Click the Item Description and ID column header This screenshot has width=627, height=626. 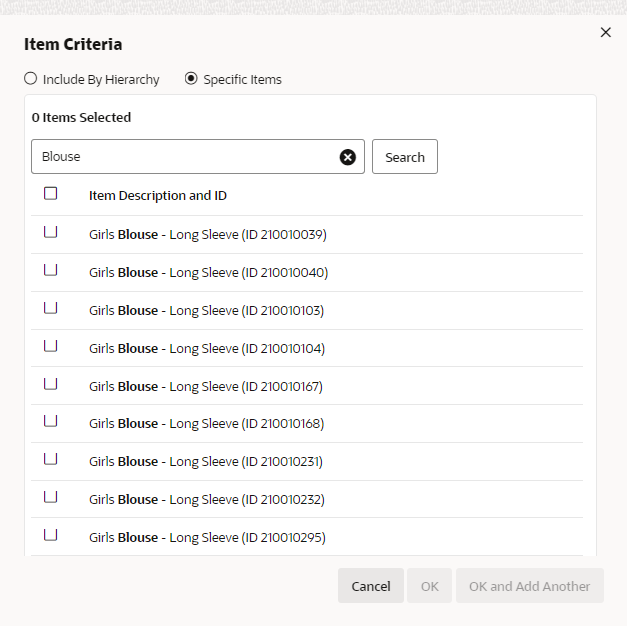click(158, 196)
